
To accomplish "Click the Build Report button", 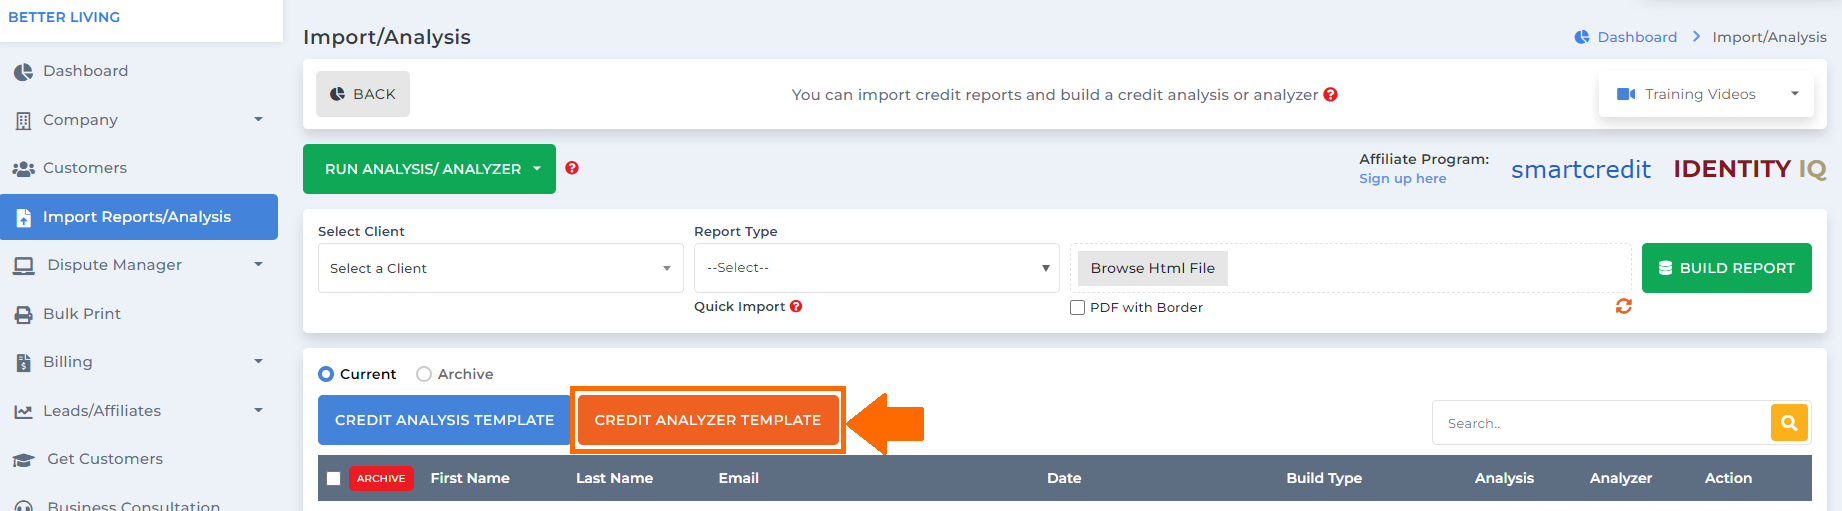I will click(1727, 268).
